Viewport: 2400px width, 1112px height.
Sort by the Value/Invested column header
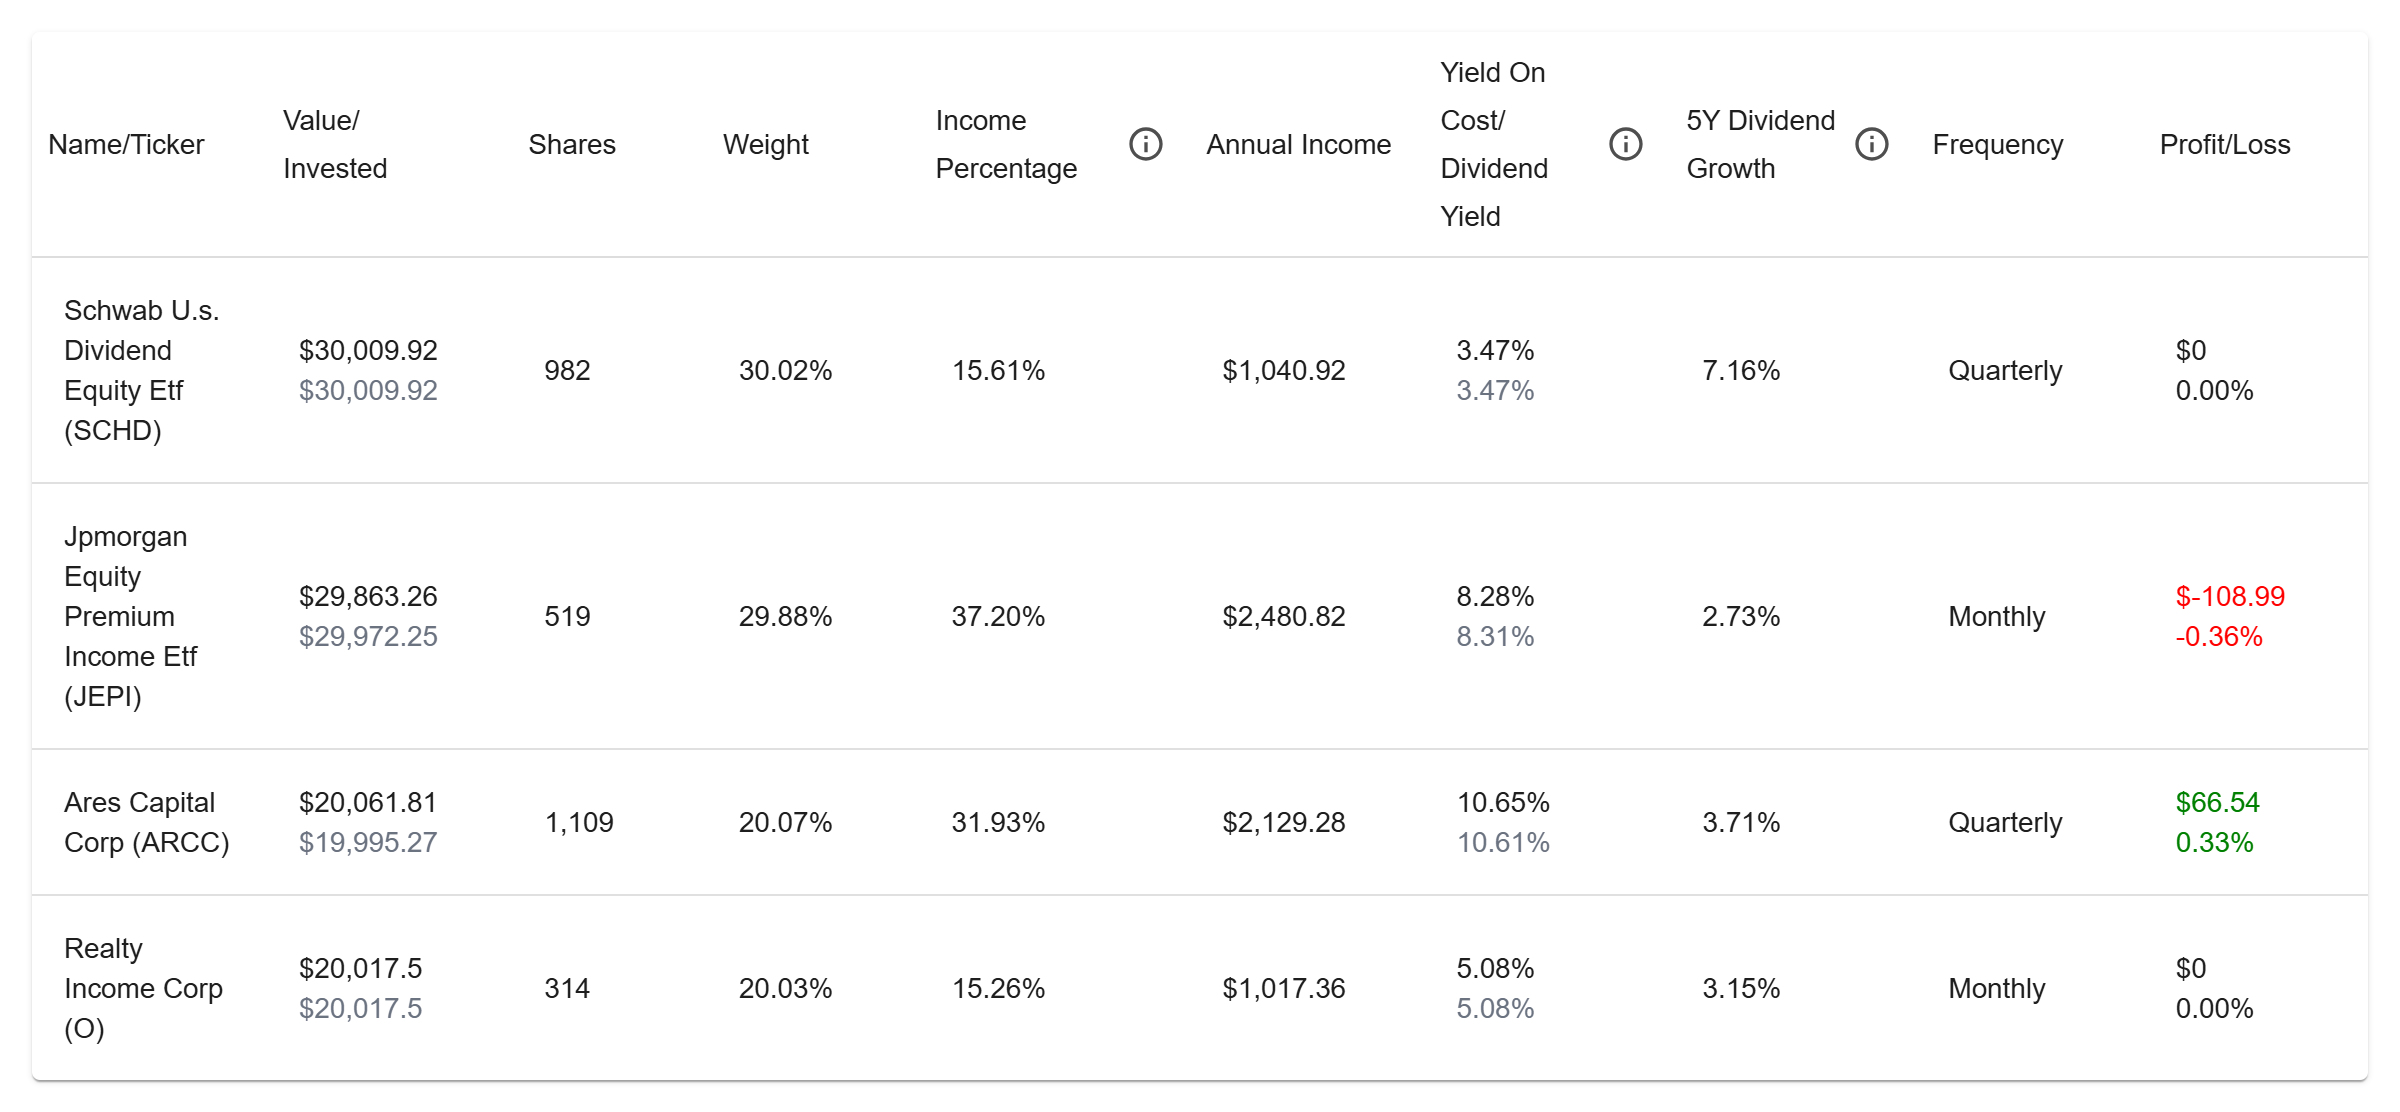(334, 144)
